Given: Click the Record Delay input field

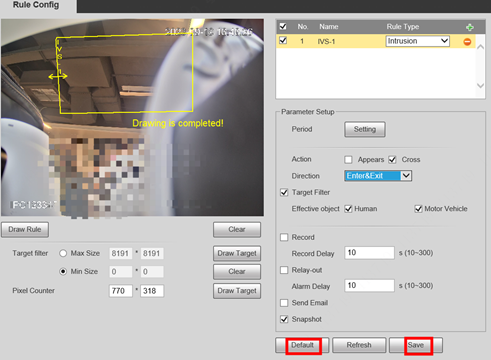Looking at the screenshot, I should (x=369, y=253).
